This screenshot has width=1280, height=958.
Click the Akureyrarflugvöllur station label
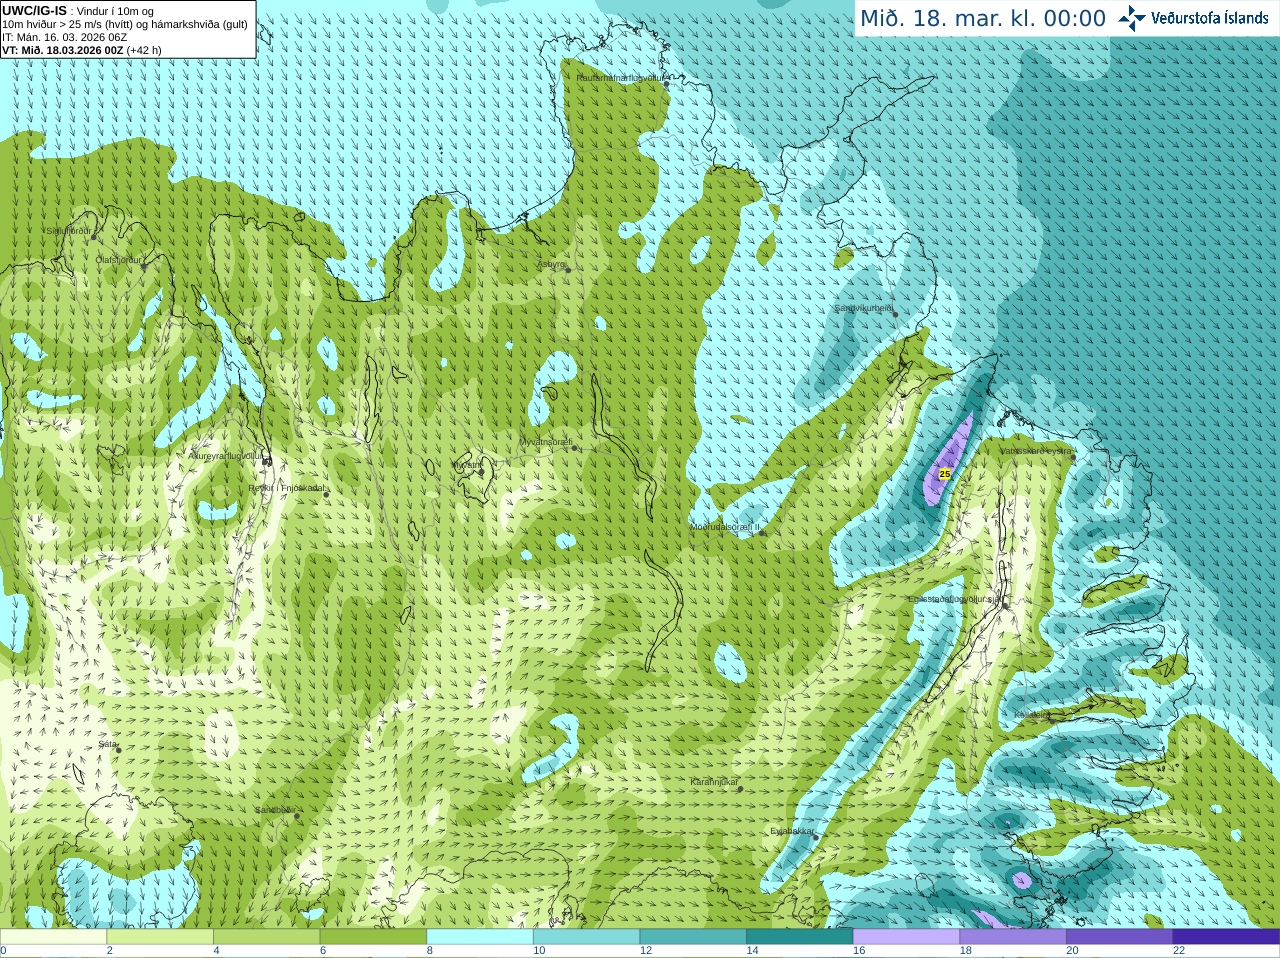point(225,455)
